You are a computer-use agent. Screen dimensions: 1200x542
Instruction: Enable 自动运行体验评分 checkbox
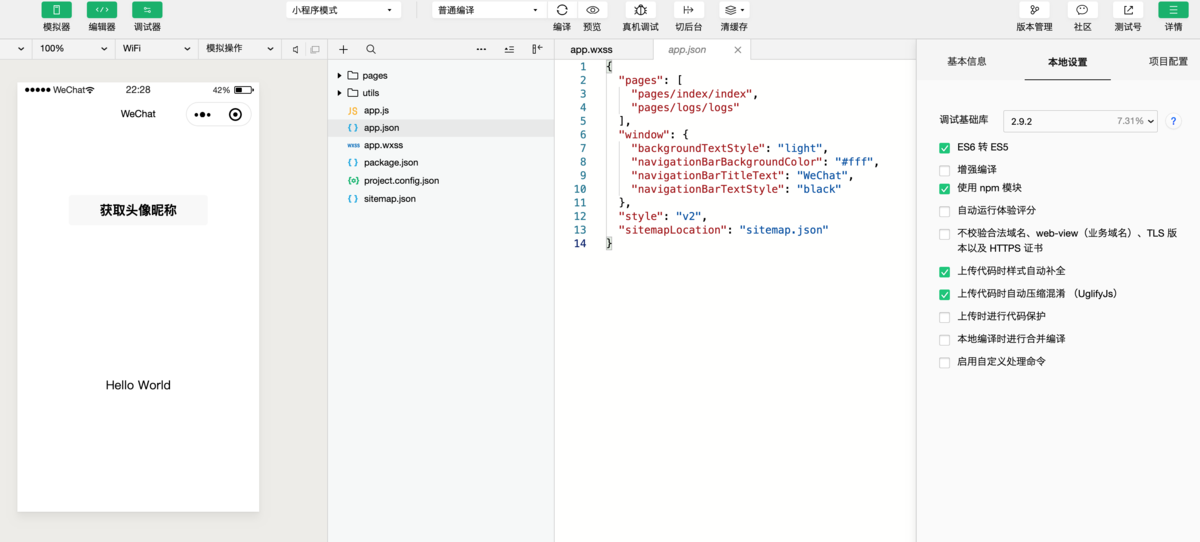[x=944, y=211]
